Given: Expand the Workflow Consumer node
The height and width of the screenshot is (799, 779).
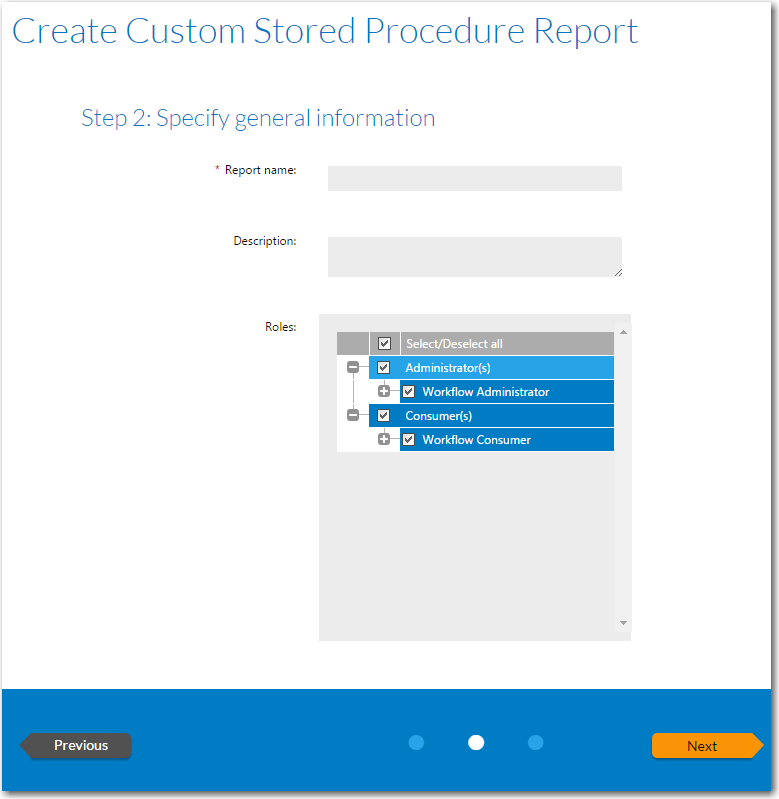Looking at the screenshot, I should tap(384, 440).
